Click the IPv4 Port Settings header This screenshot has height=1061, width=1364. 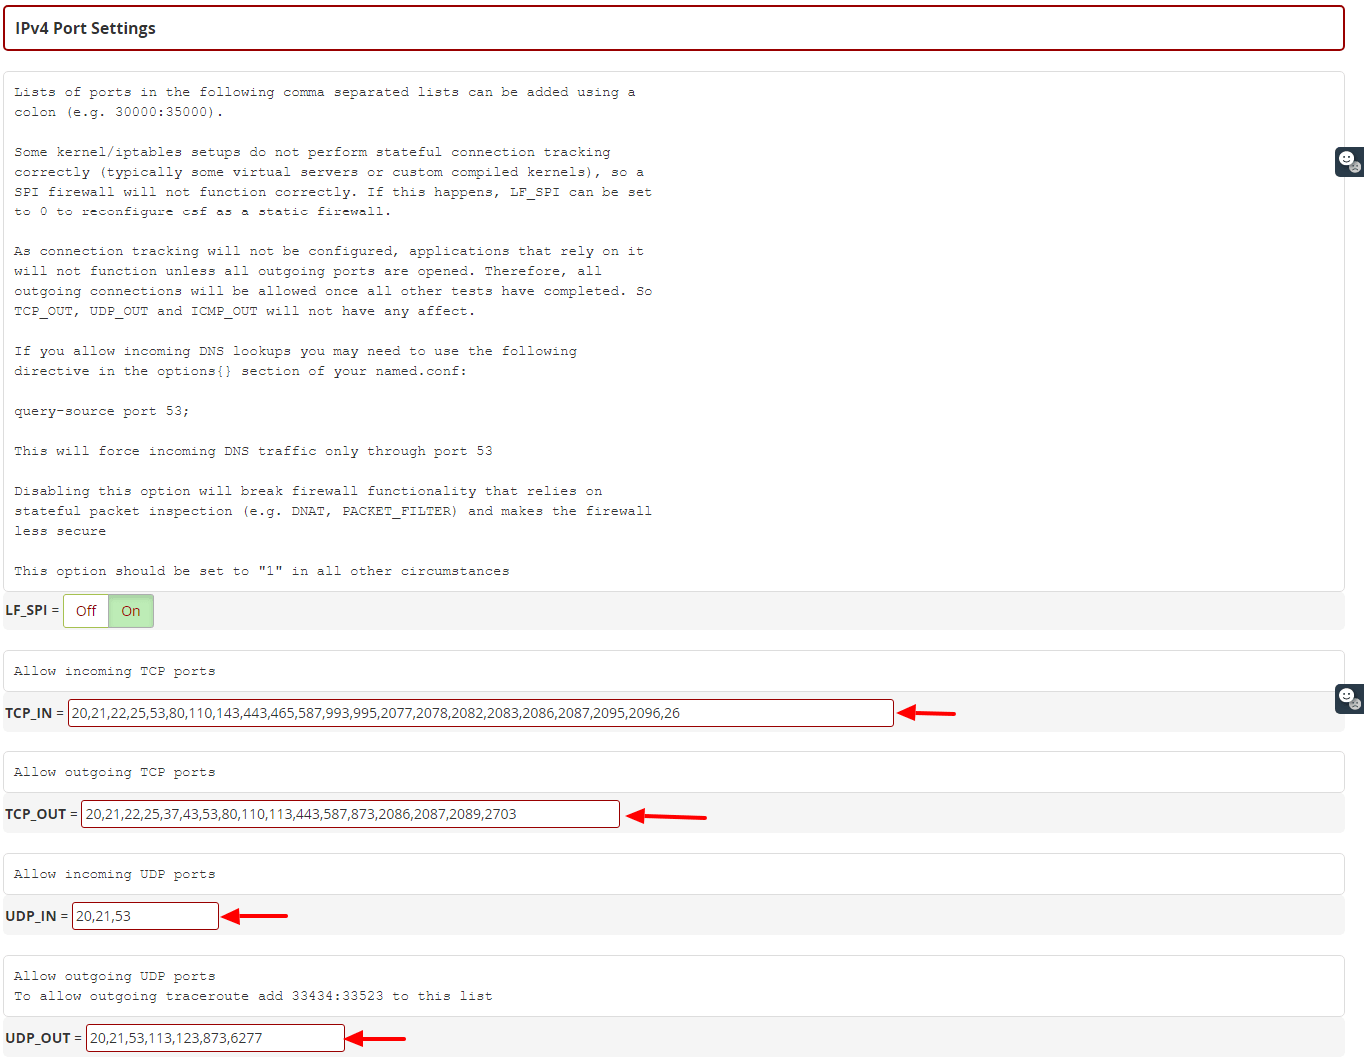tap(86, 28)
